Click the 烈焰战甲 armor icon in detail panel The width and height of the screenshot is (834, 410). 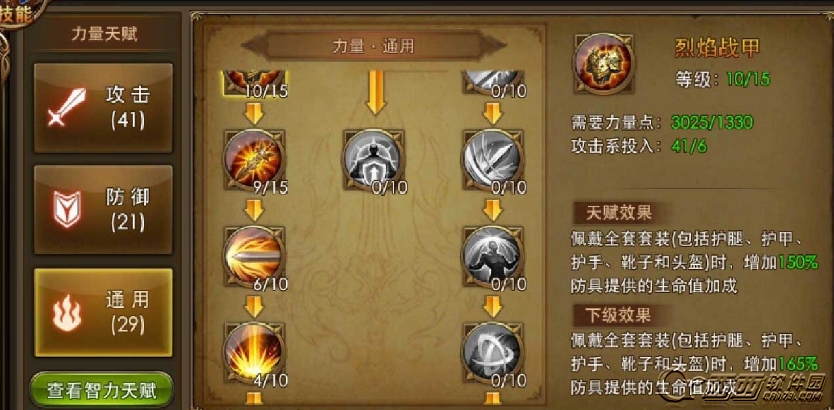(x=603, y=64)
